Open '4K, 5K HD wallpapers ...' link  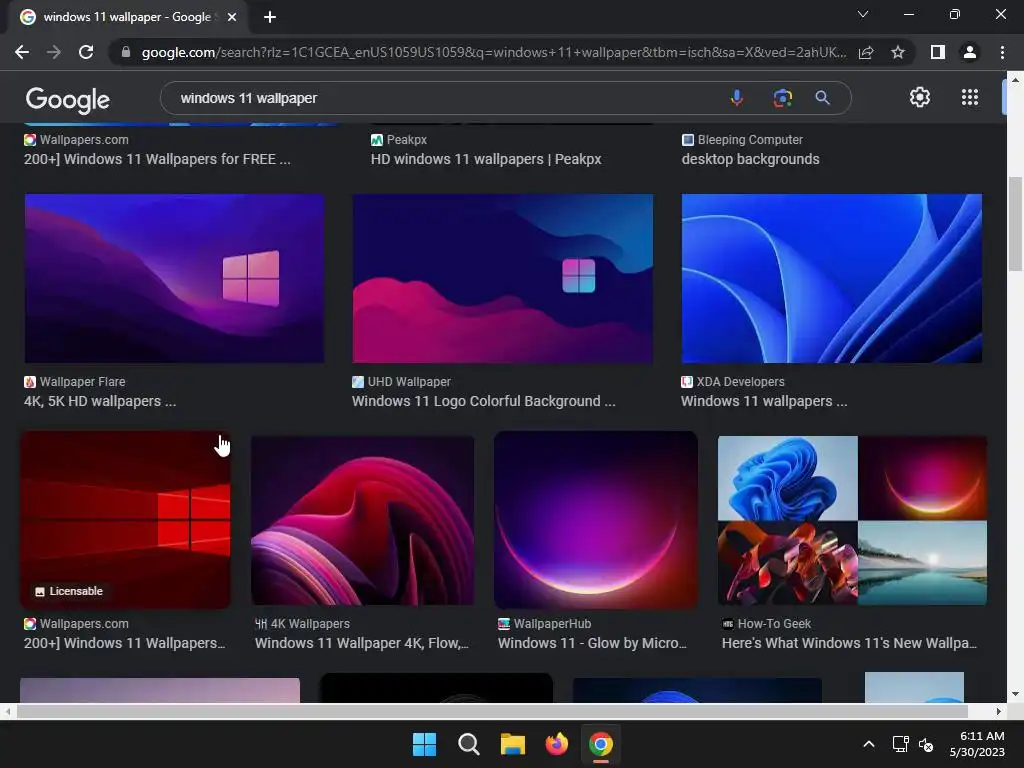(x=100, y=401)
